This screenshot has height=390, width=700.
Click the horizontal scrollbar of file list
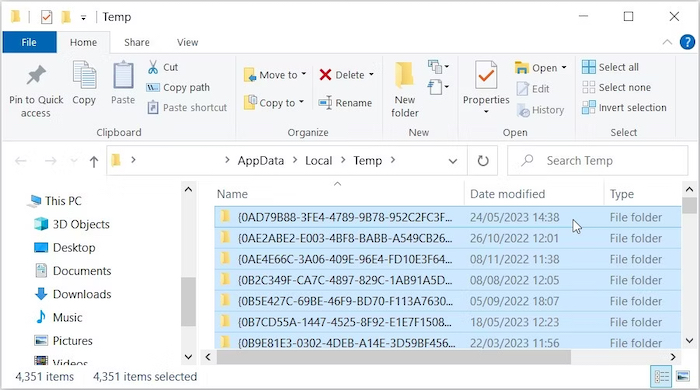[394, 357]
